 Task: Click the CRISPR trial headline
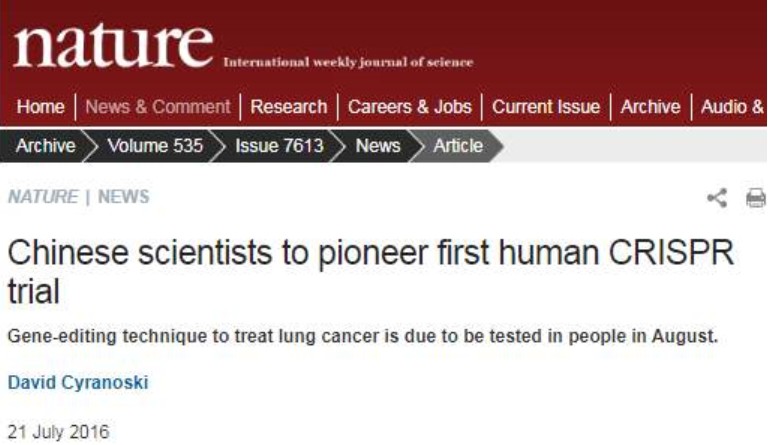click(371, 272)
